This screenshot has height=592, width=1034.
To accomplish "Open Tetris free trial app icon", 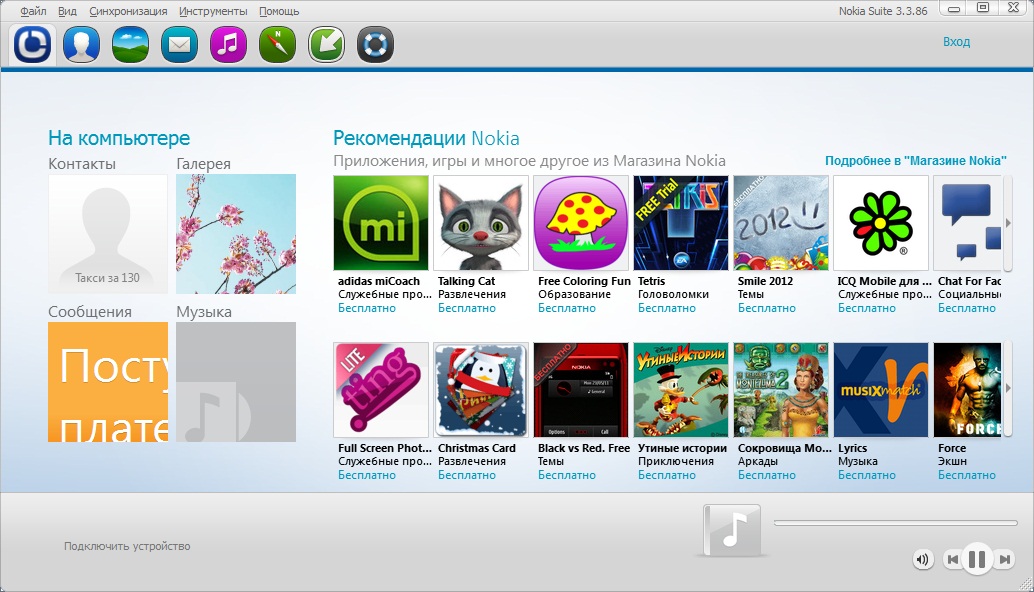I will [x=681, y=223].
